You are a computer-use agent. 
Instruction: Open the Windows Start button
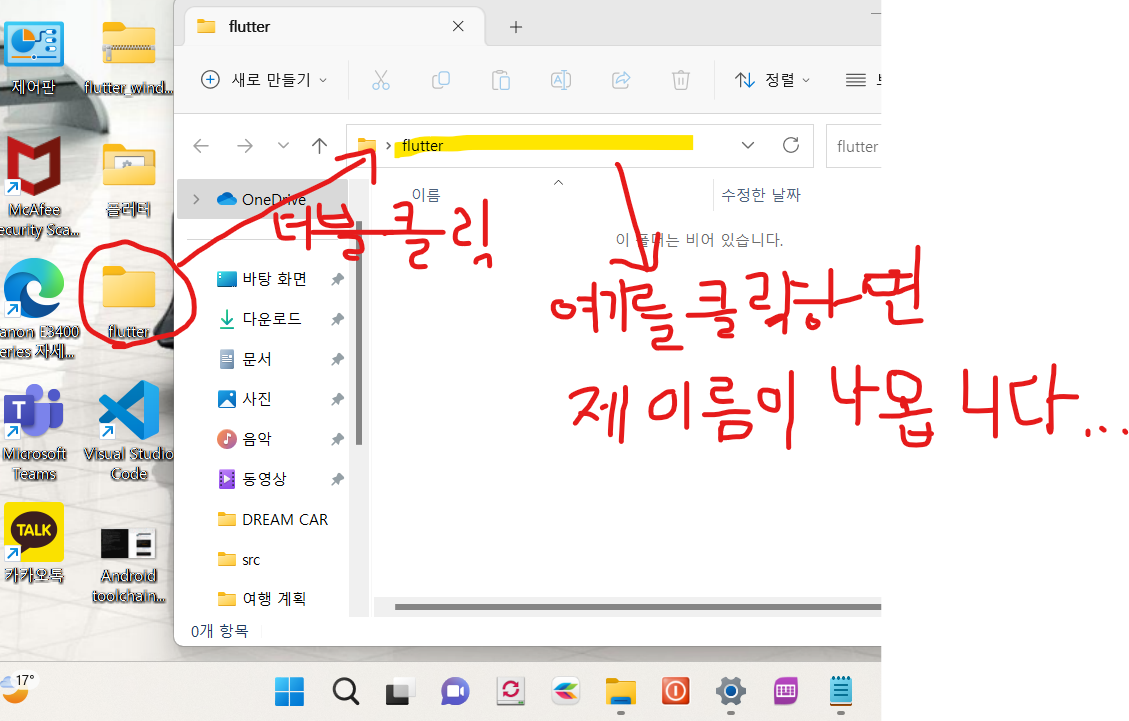289,691
